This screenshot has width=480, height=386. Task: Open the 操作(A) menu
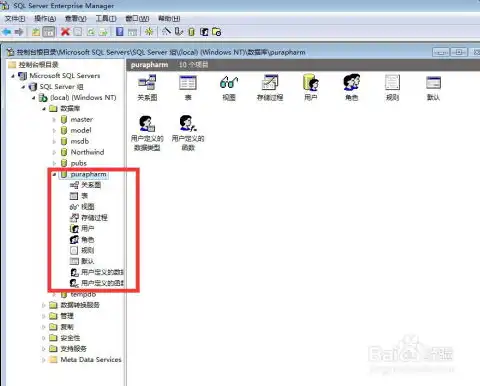pyautogui.click(x=45, y=19)
